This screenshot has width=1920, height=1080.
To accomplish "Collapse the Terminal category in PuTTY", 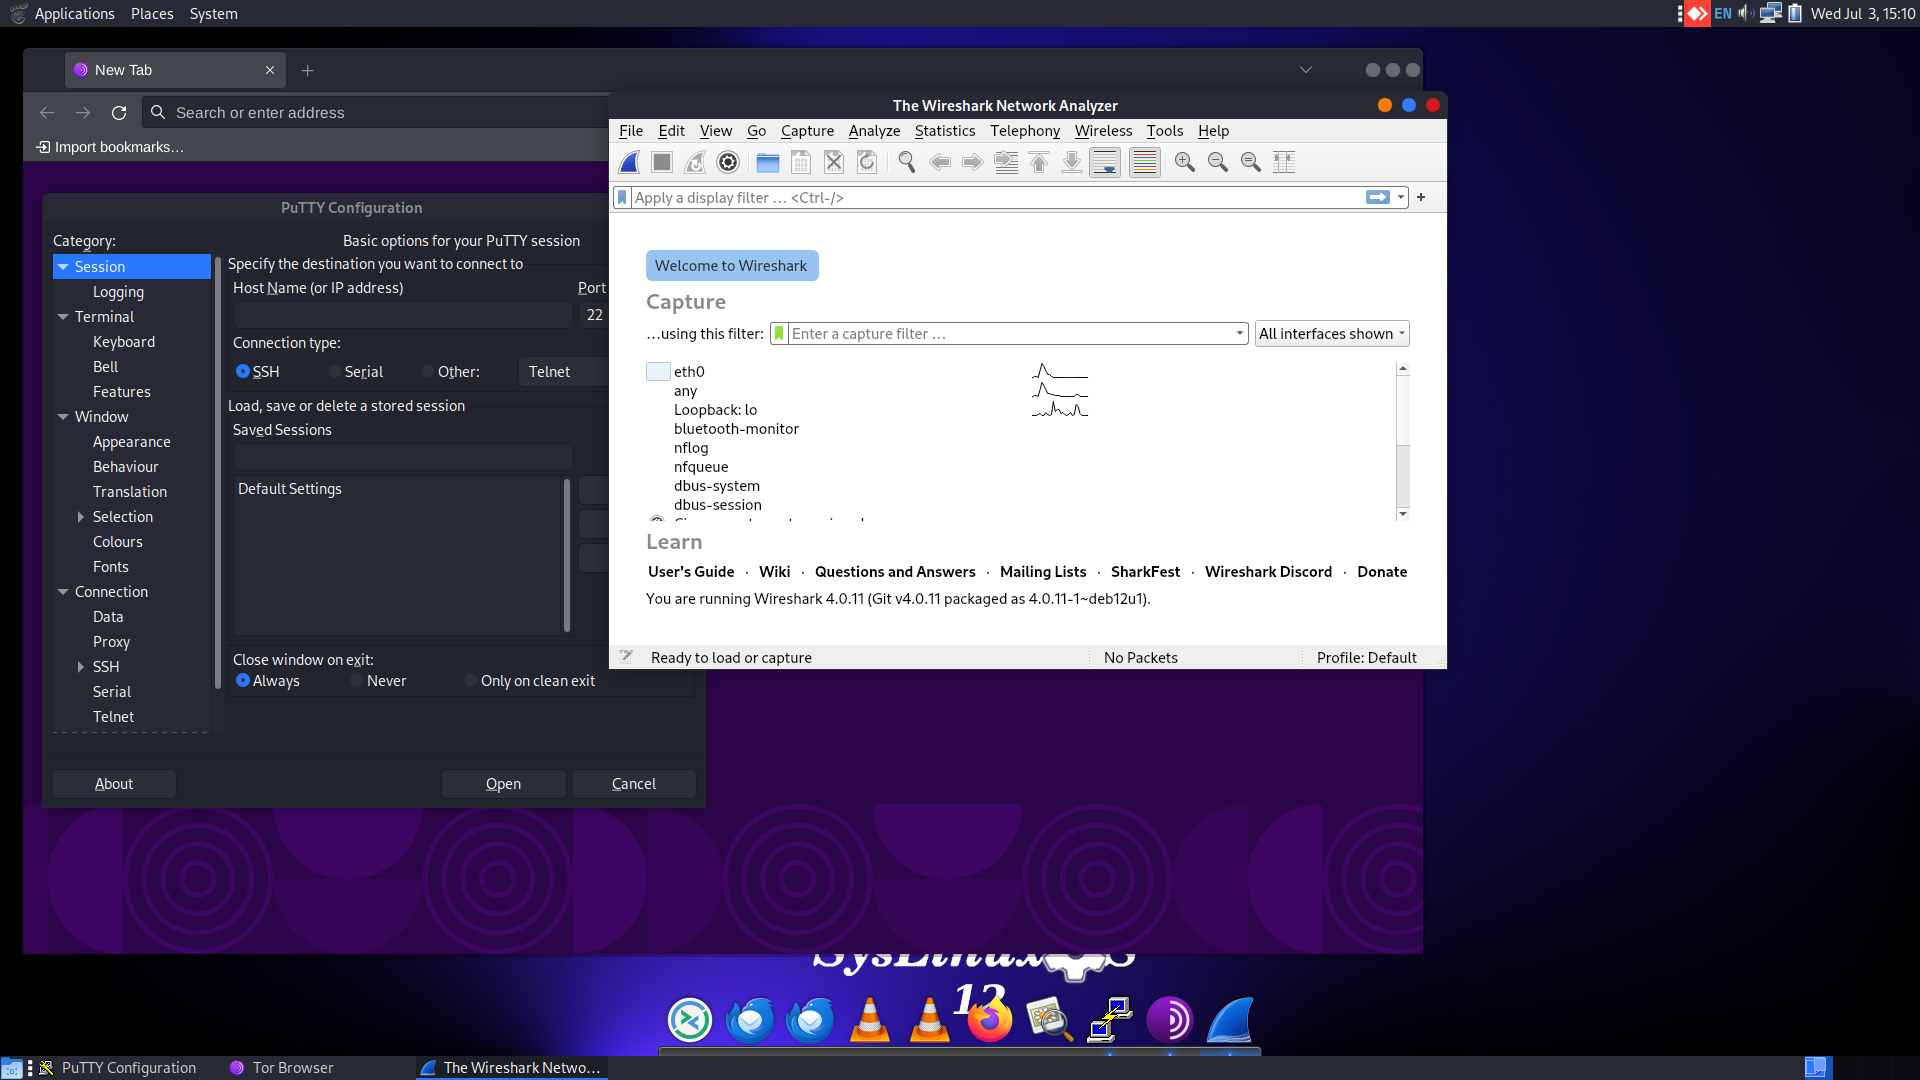I will pos(63,317).
